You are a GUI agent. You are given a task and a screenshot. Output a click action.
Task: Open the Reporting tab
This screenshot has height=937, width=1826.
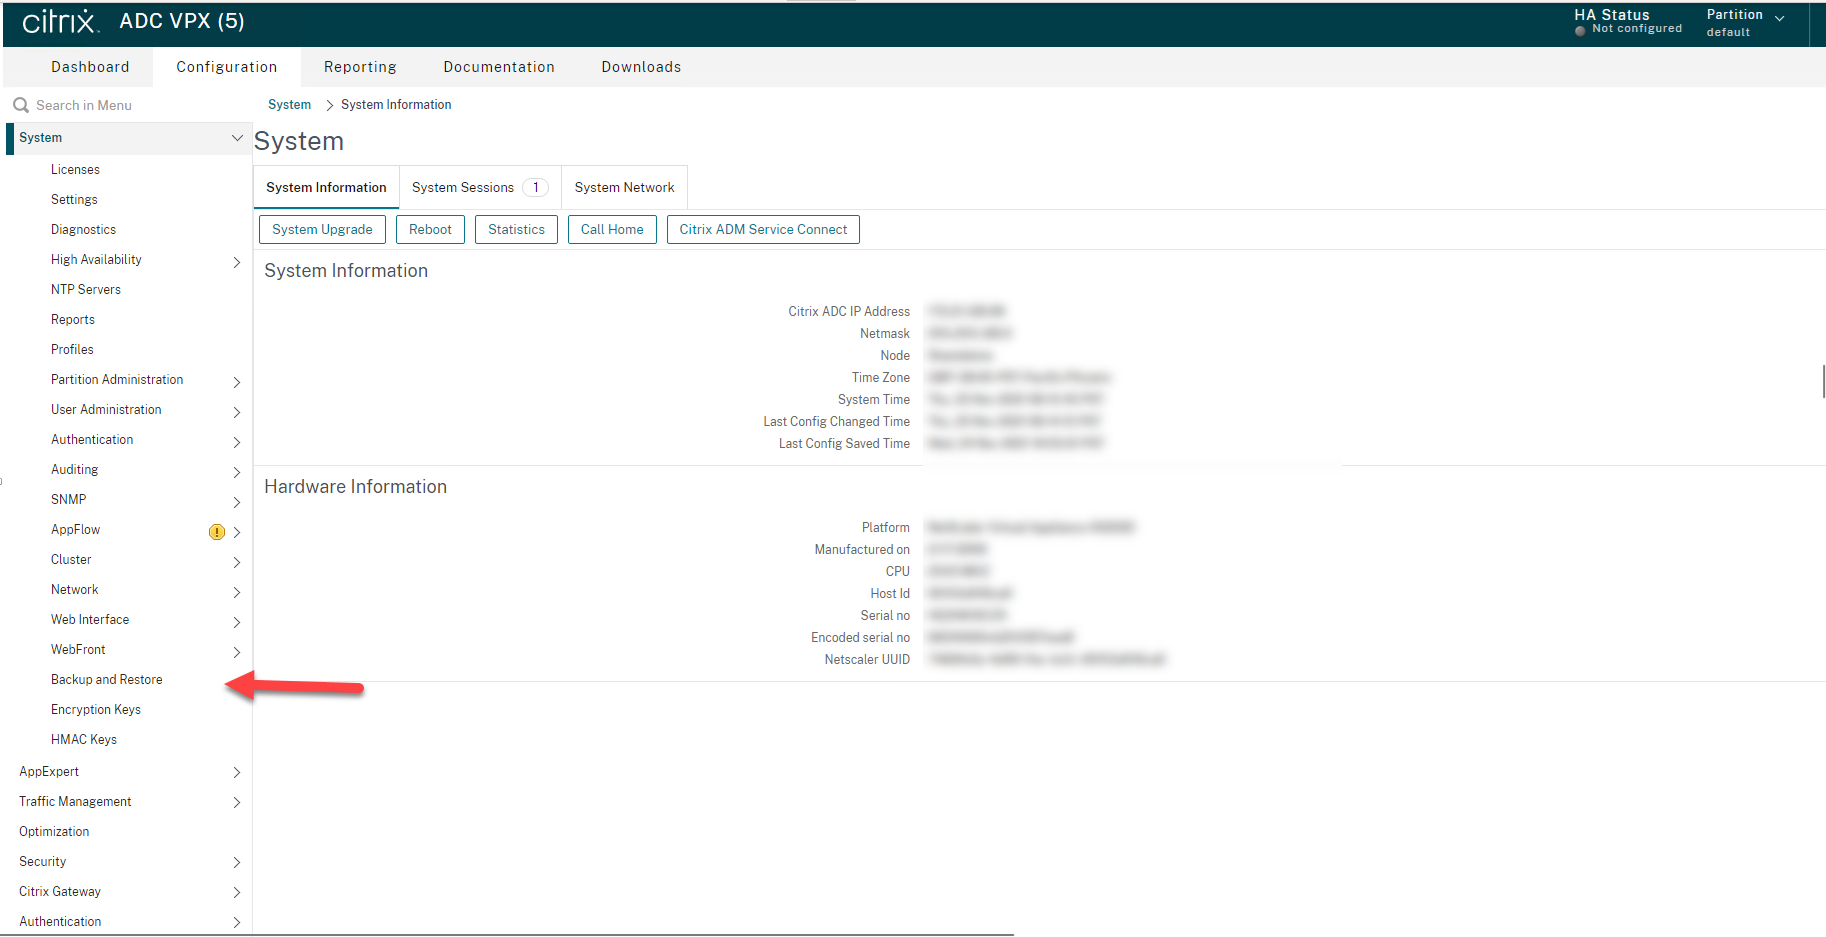tap(360, 67)
